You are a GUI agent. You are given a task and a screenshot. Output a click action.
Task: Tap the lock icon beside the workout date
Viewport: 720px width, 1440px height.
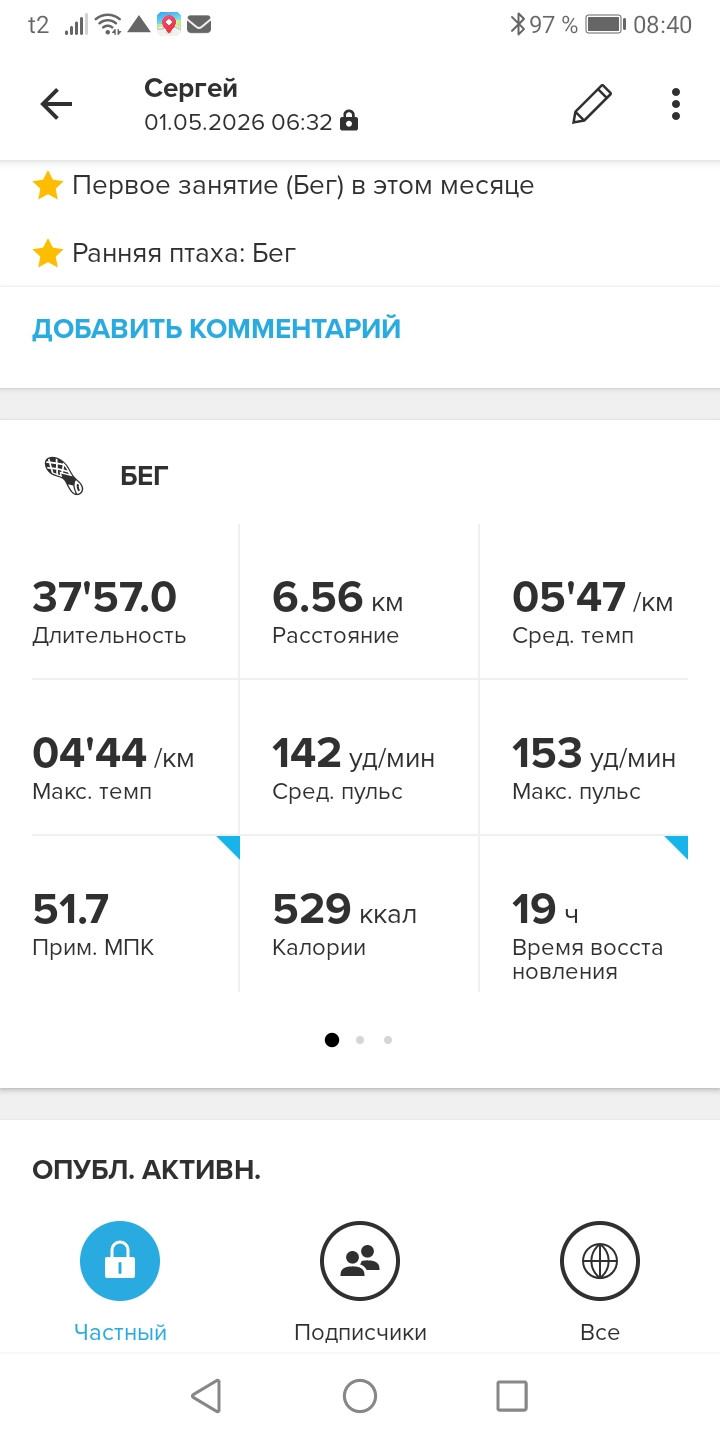tap(349, 122)
